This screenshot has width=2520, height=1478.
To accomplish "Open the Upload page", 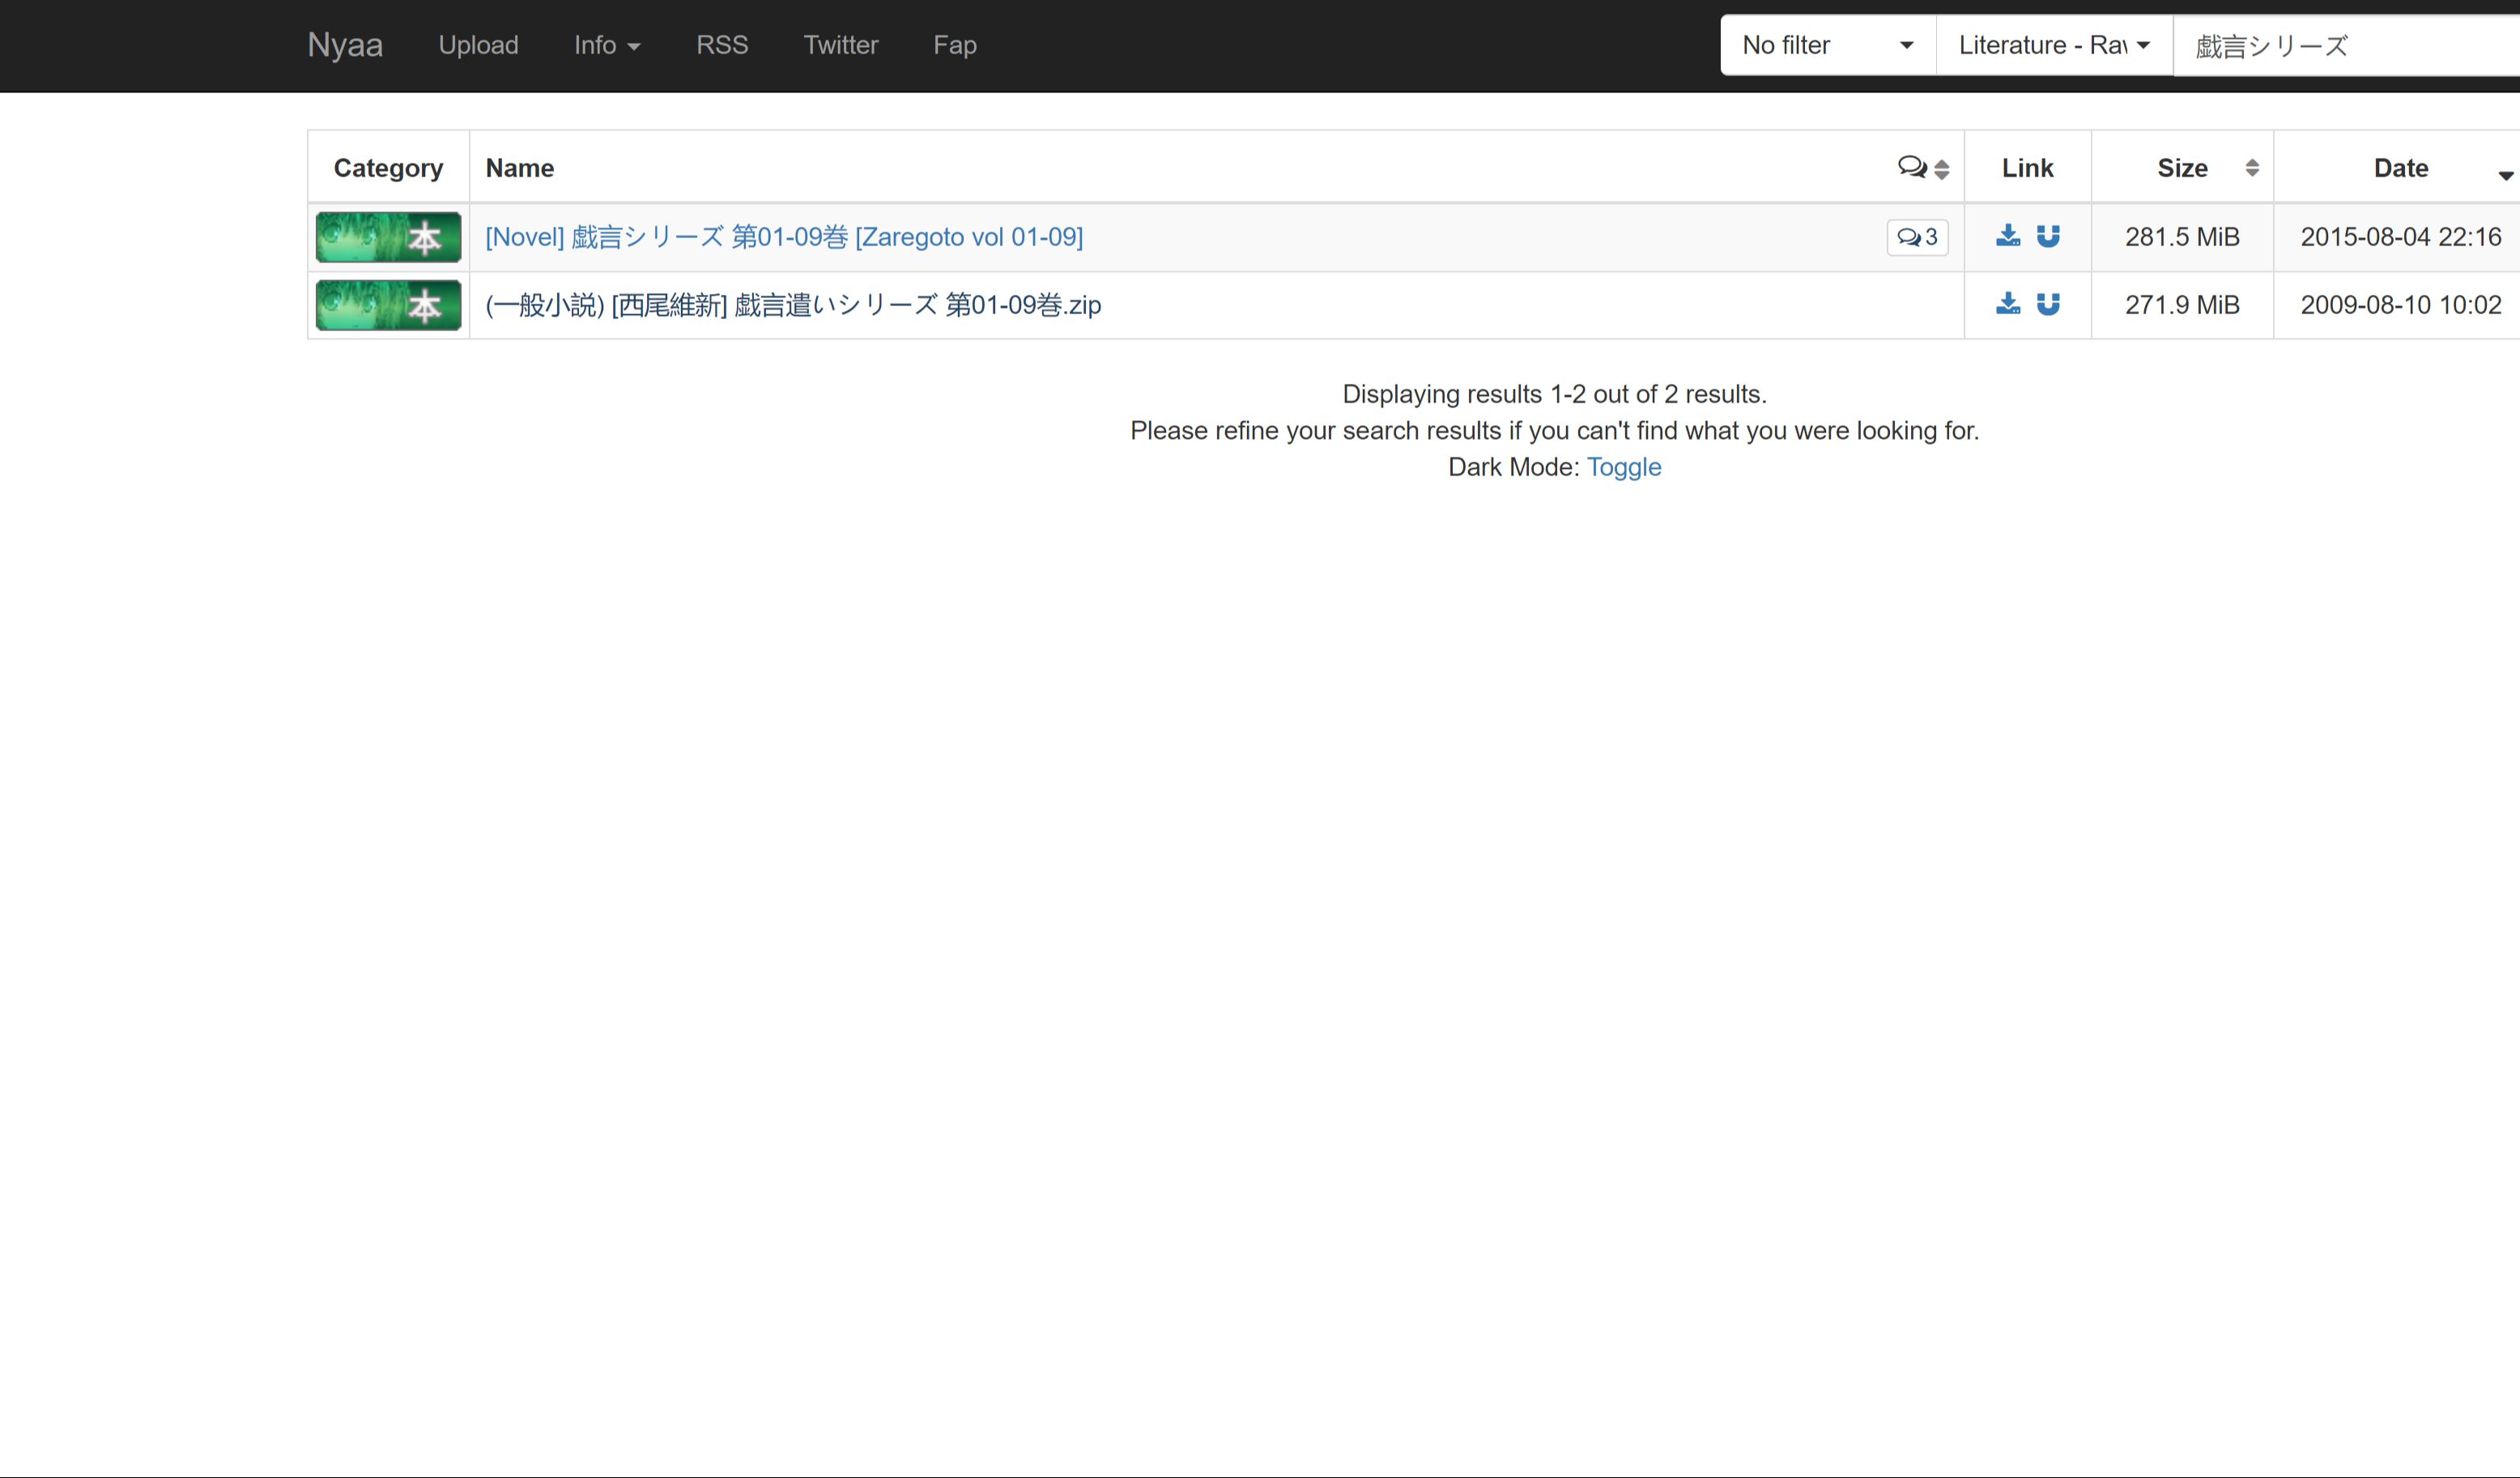I will (478, 45).
